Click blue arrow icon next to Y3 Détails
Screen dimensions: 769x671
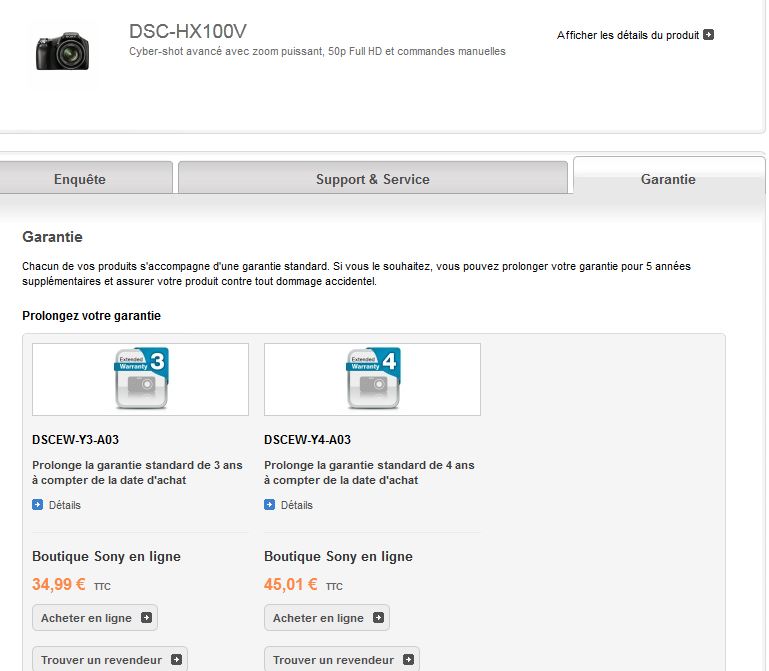point(38,505)
